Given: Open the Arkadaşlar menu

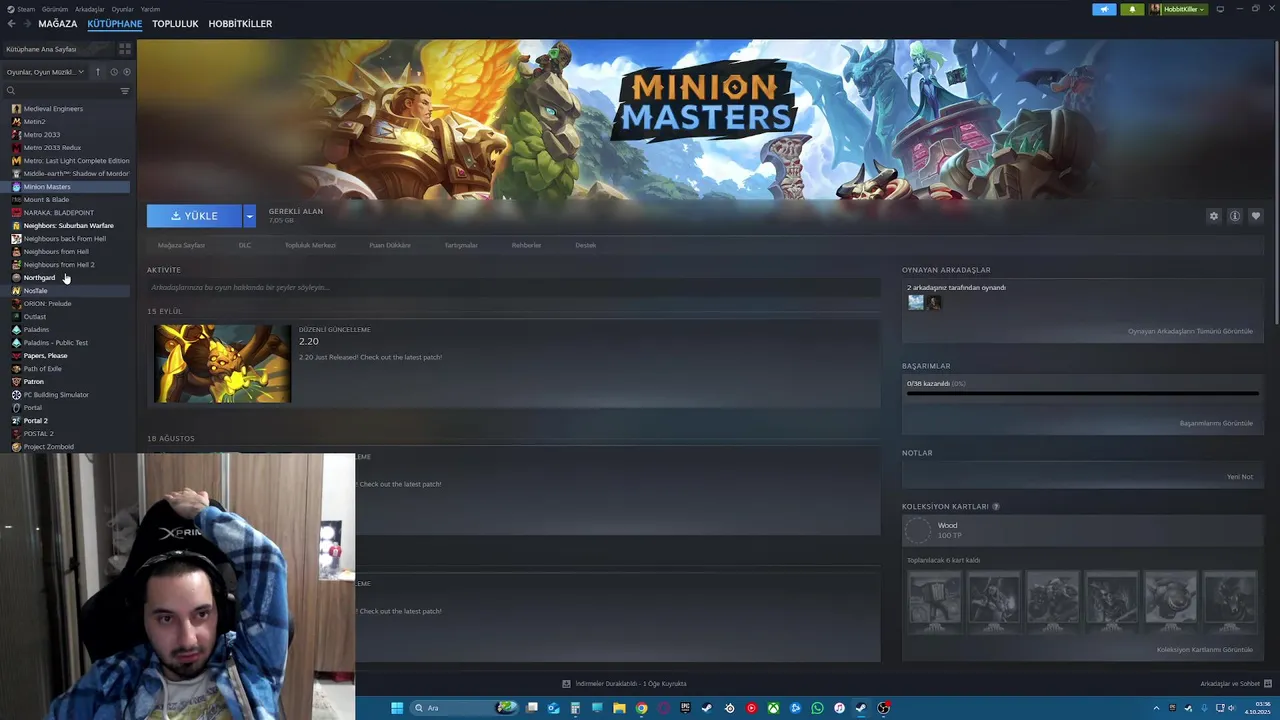Looking at the screenshot, I should pyautogui.click(x=90, y=9).
